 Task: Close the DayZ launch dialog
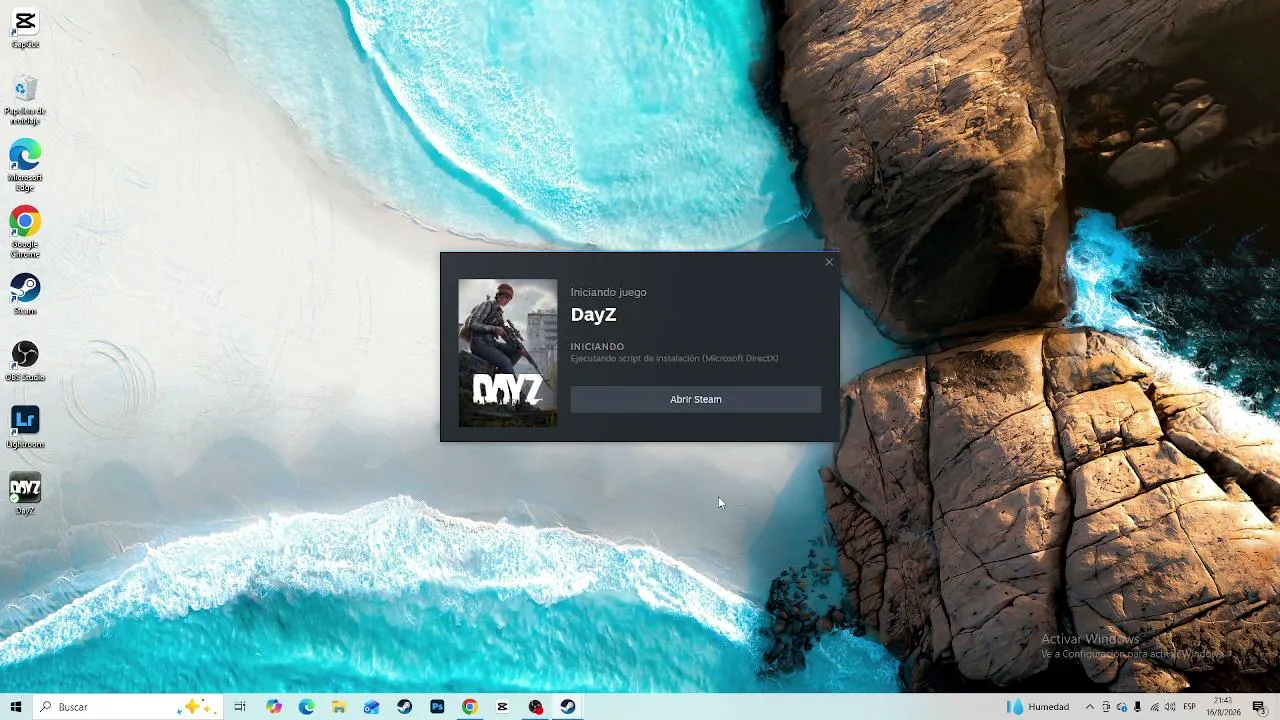(829, 262)
